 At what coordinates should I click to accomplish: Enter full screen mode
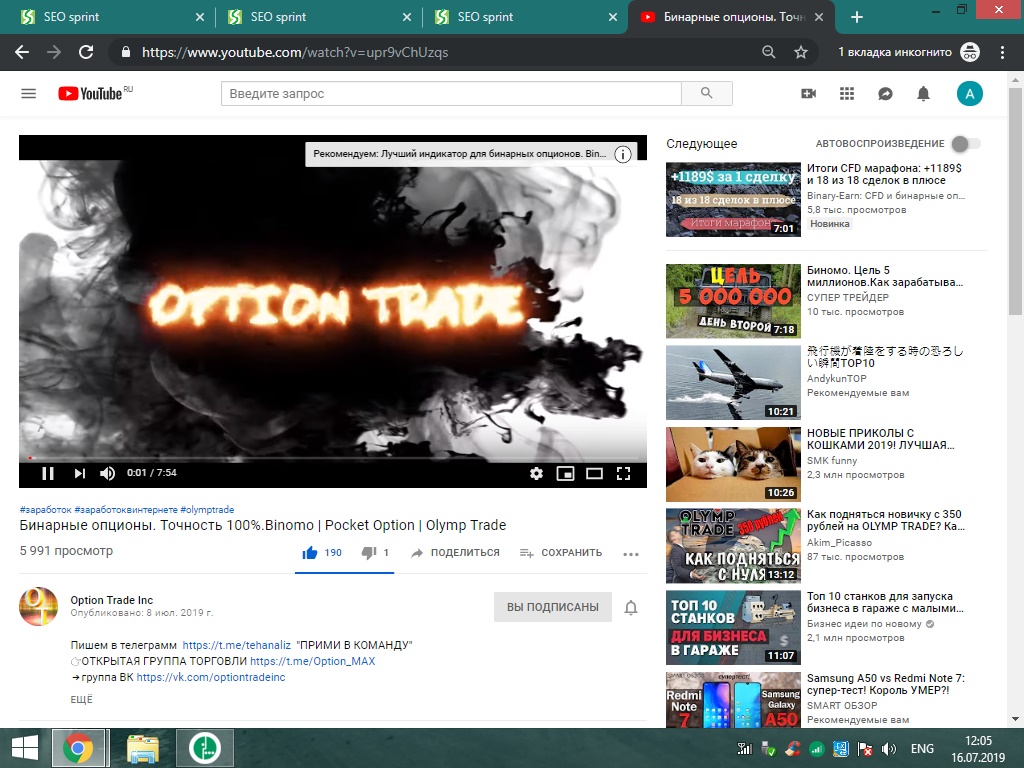(624, 473)
